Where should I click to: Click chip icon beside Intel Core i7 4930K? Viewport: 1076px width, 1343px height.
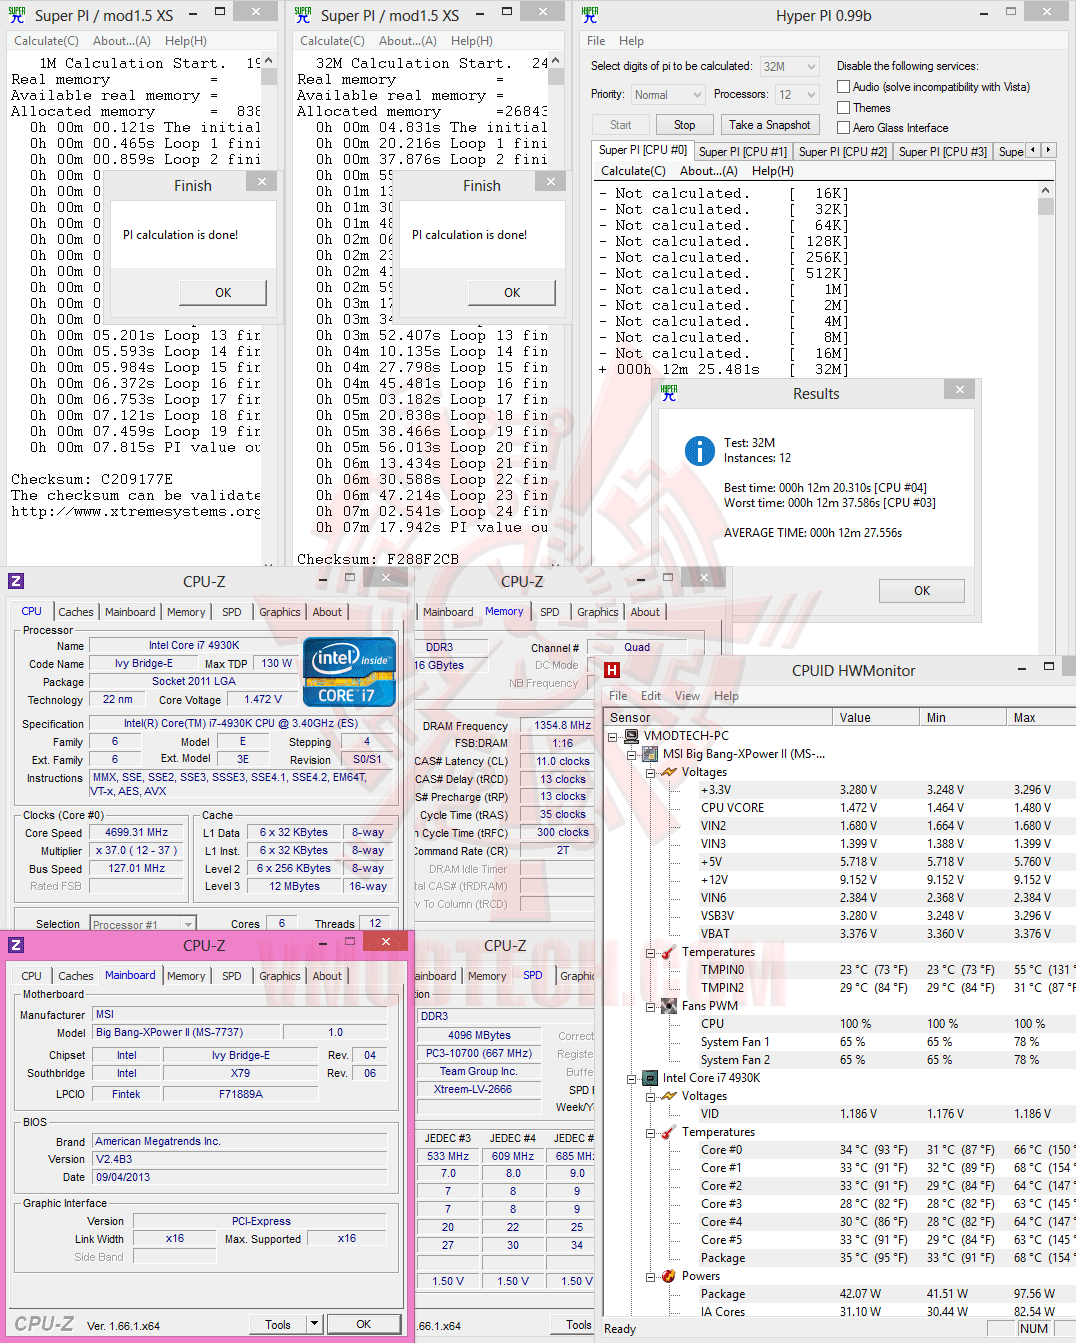(x=650, y=1078)
